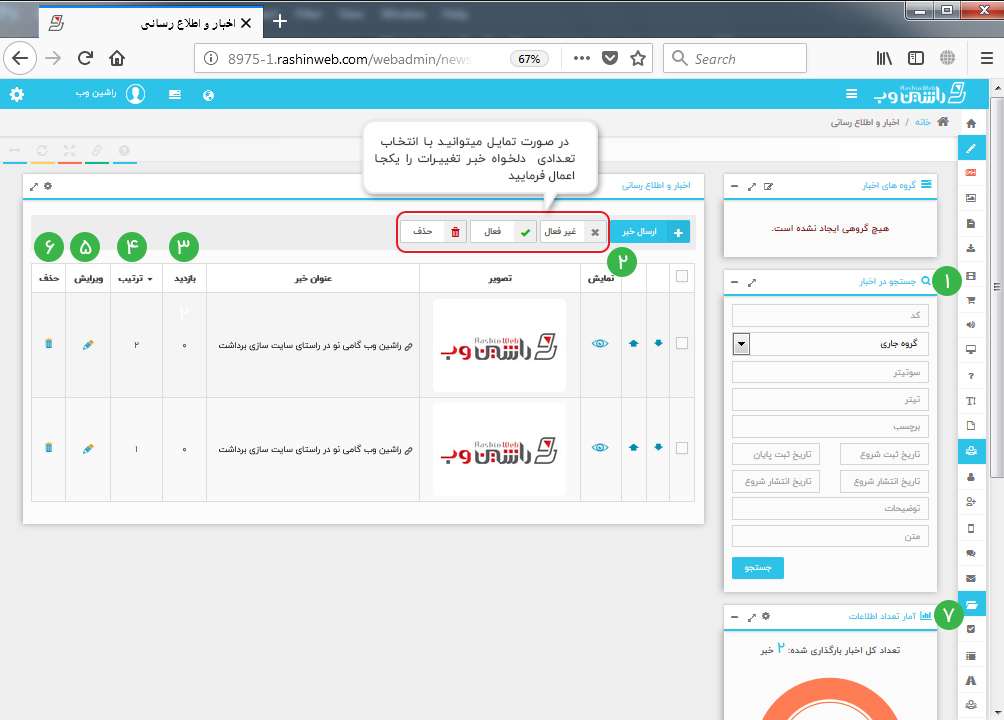Open the gear icon in the اخبار و اطلاع رسانی panel header

pos(48,186)
